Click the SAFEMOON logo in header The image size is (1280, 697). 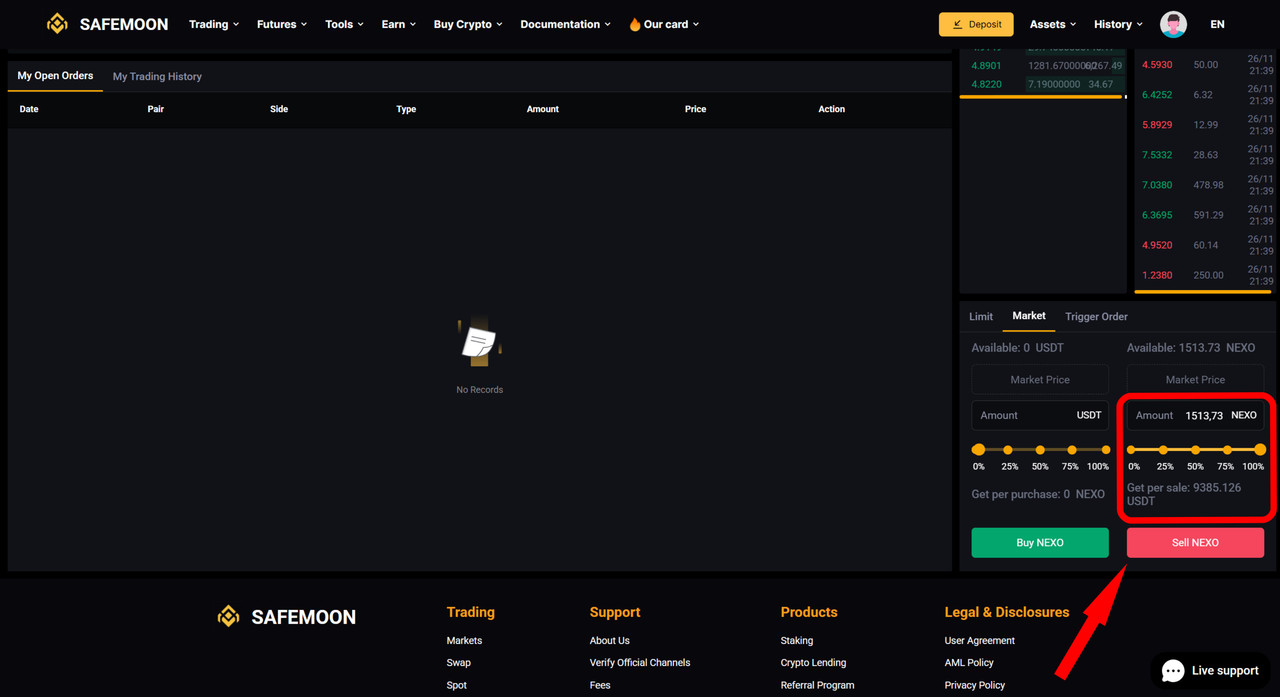tap(107, 24)
